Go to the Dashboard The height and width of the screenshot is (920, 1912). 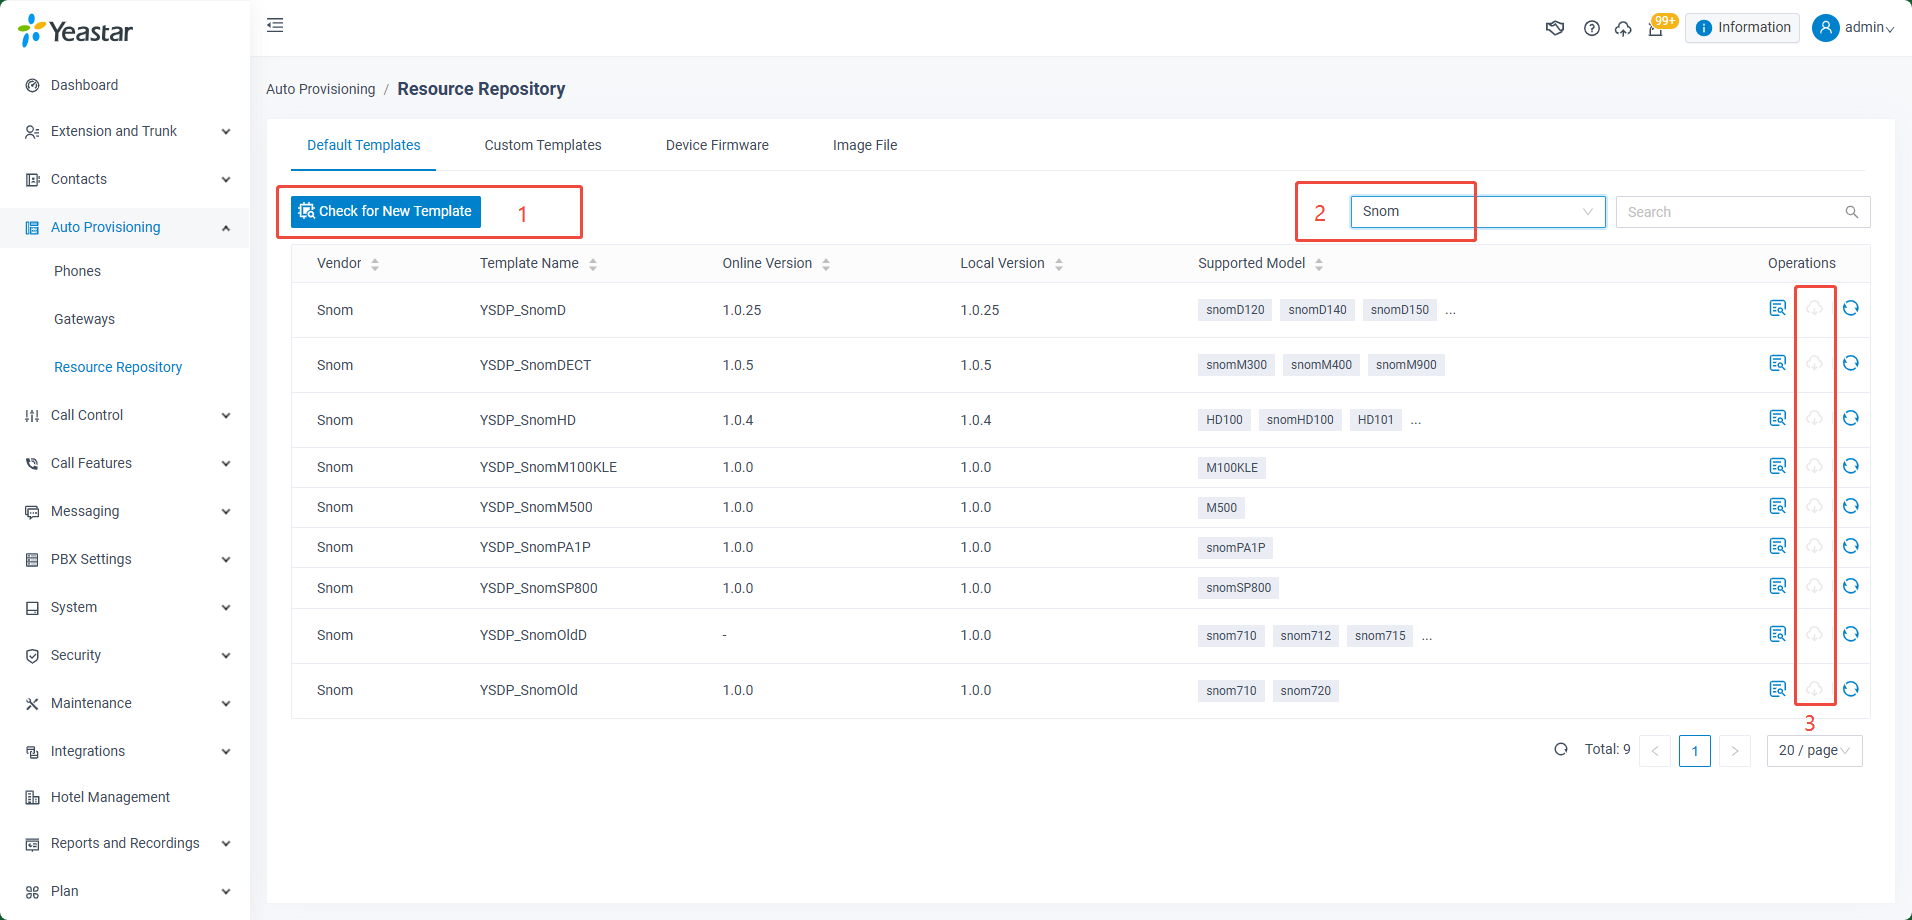tap(84, 85)
